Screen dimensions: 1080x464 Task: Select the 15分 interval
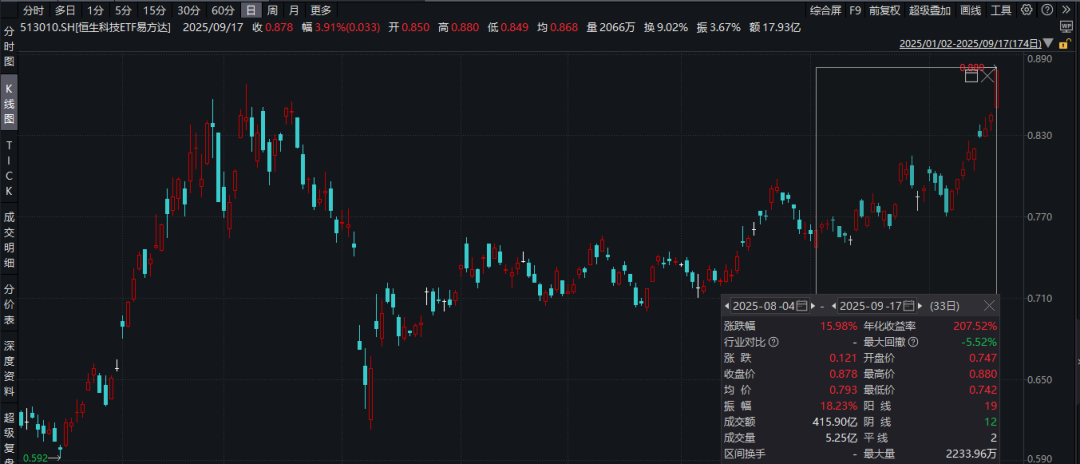(x=154, y=10)
